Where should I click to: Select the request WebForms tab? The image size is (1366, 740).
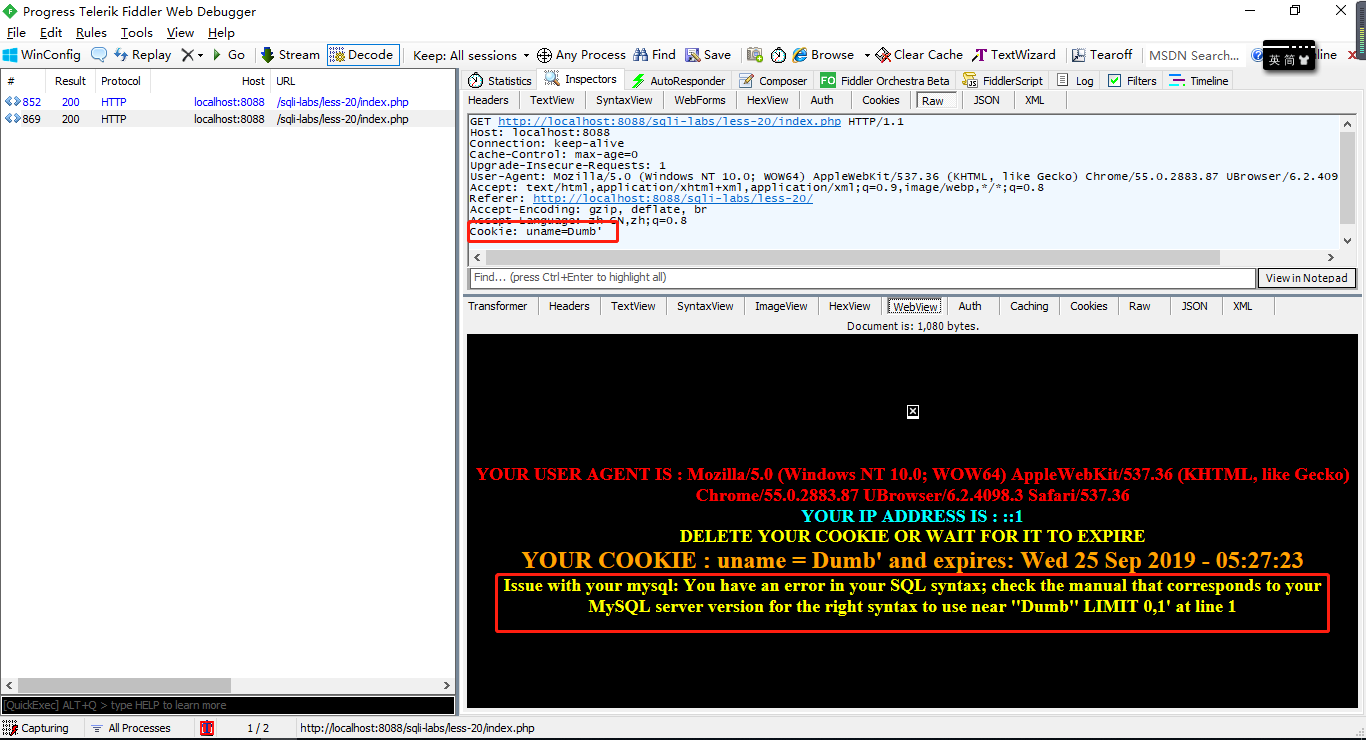point(699,100)
